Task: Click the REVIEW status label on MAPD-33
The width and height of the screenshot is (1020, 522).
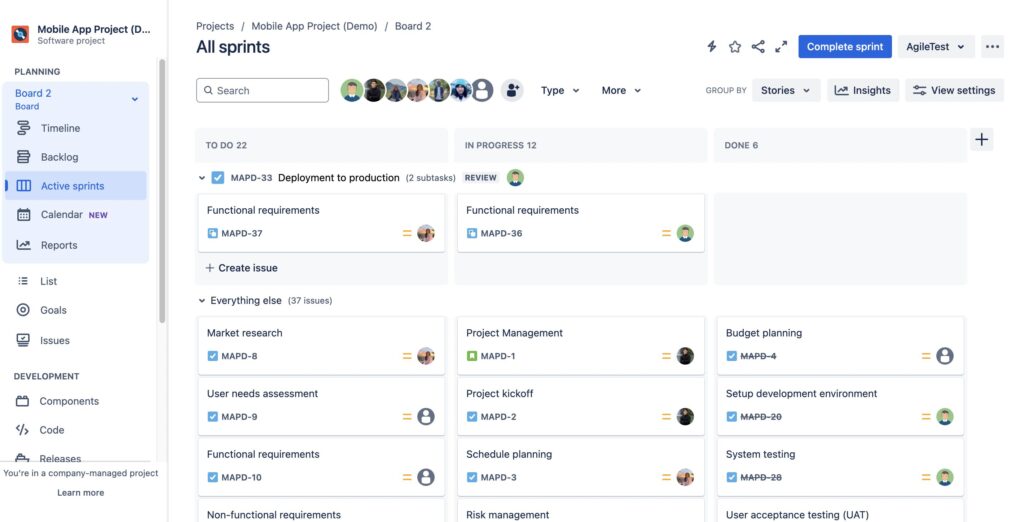Action: 481,178
